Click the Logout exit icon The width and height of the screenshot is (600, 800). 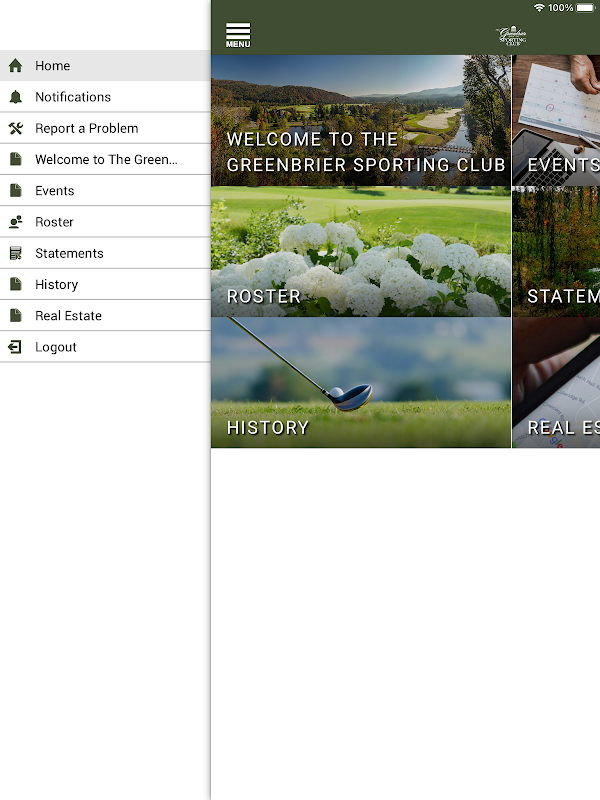coord(15,347)
